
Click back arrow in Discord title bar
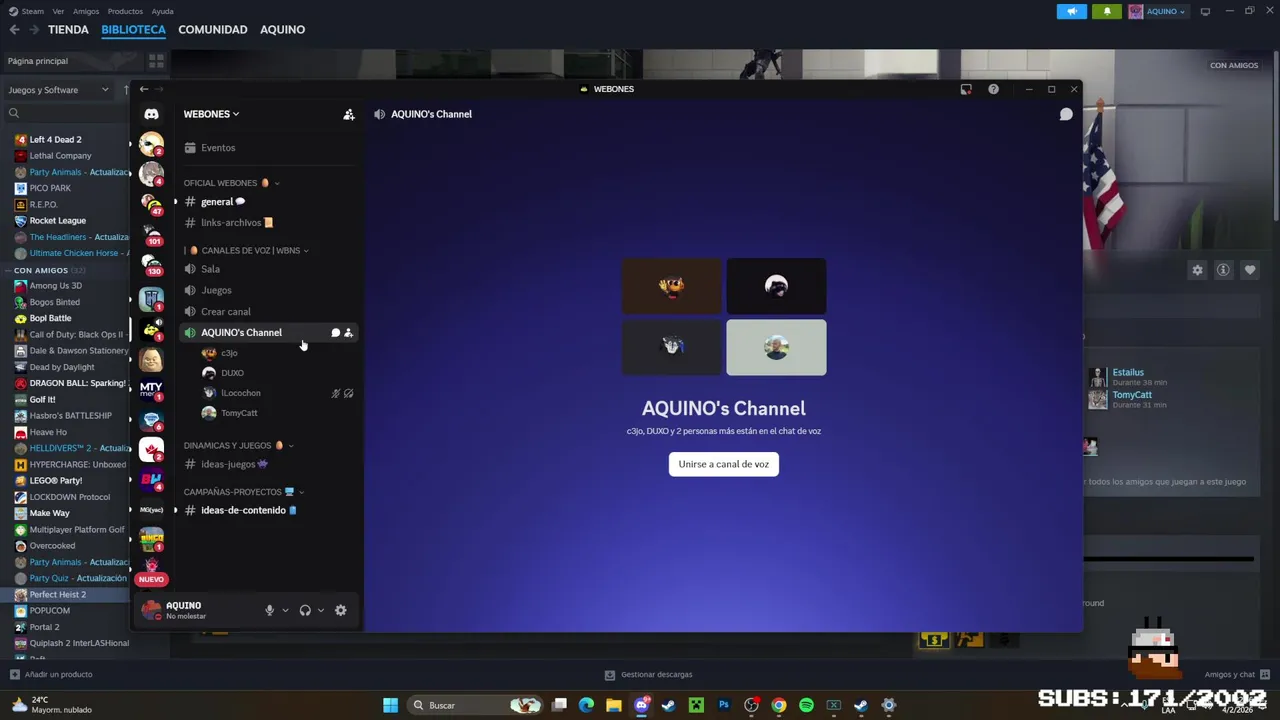[144, 89]
